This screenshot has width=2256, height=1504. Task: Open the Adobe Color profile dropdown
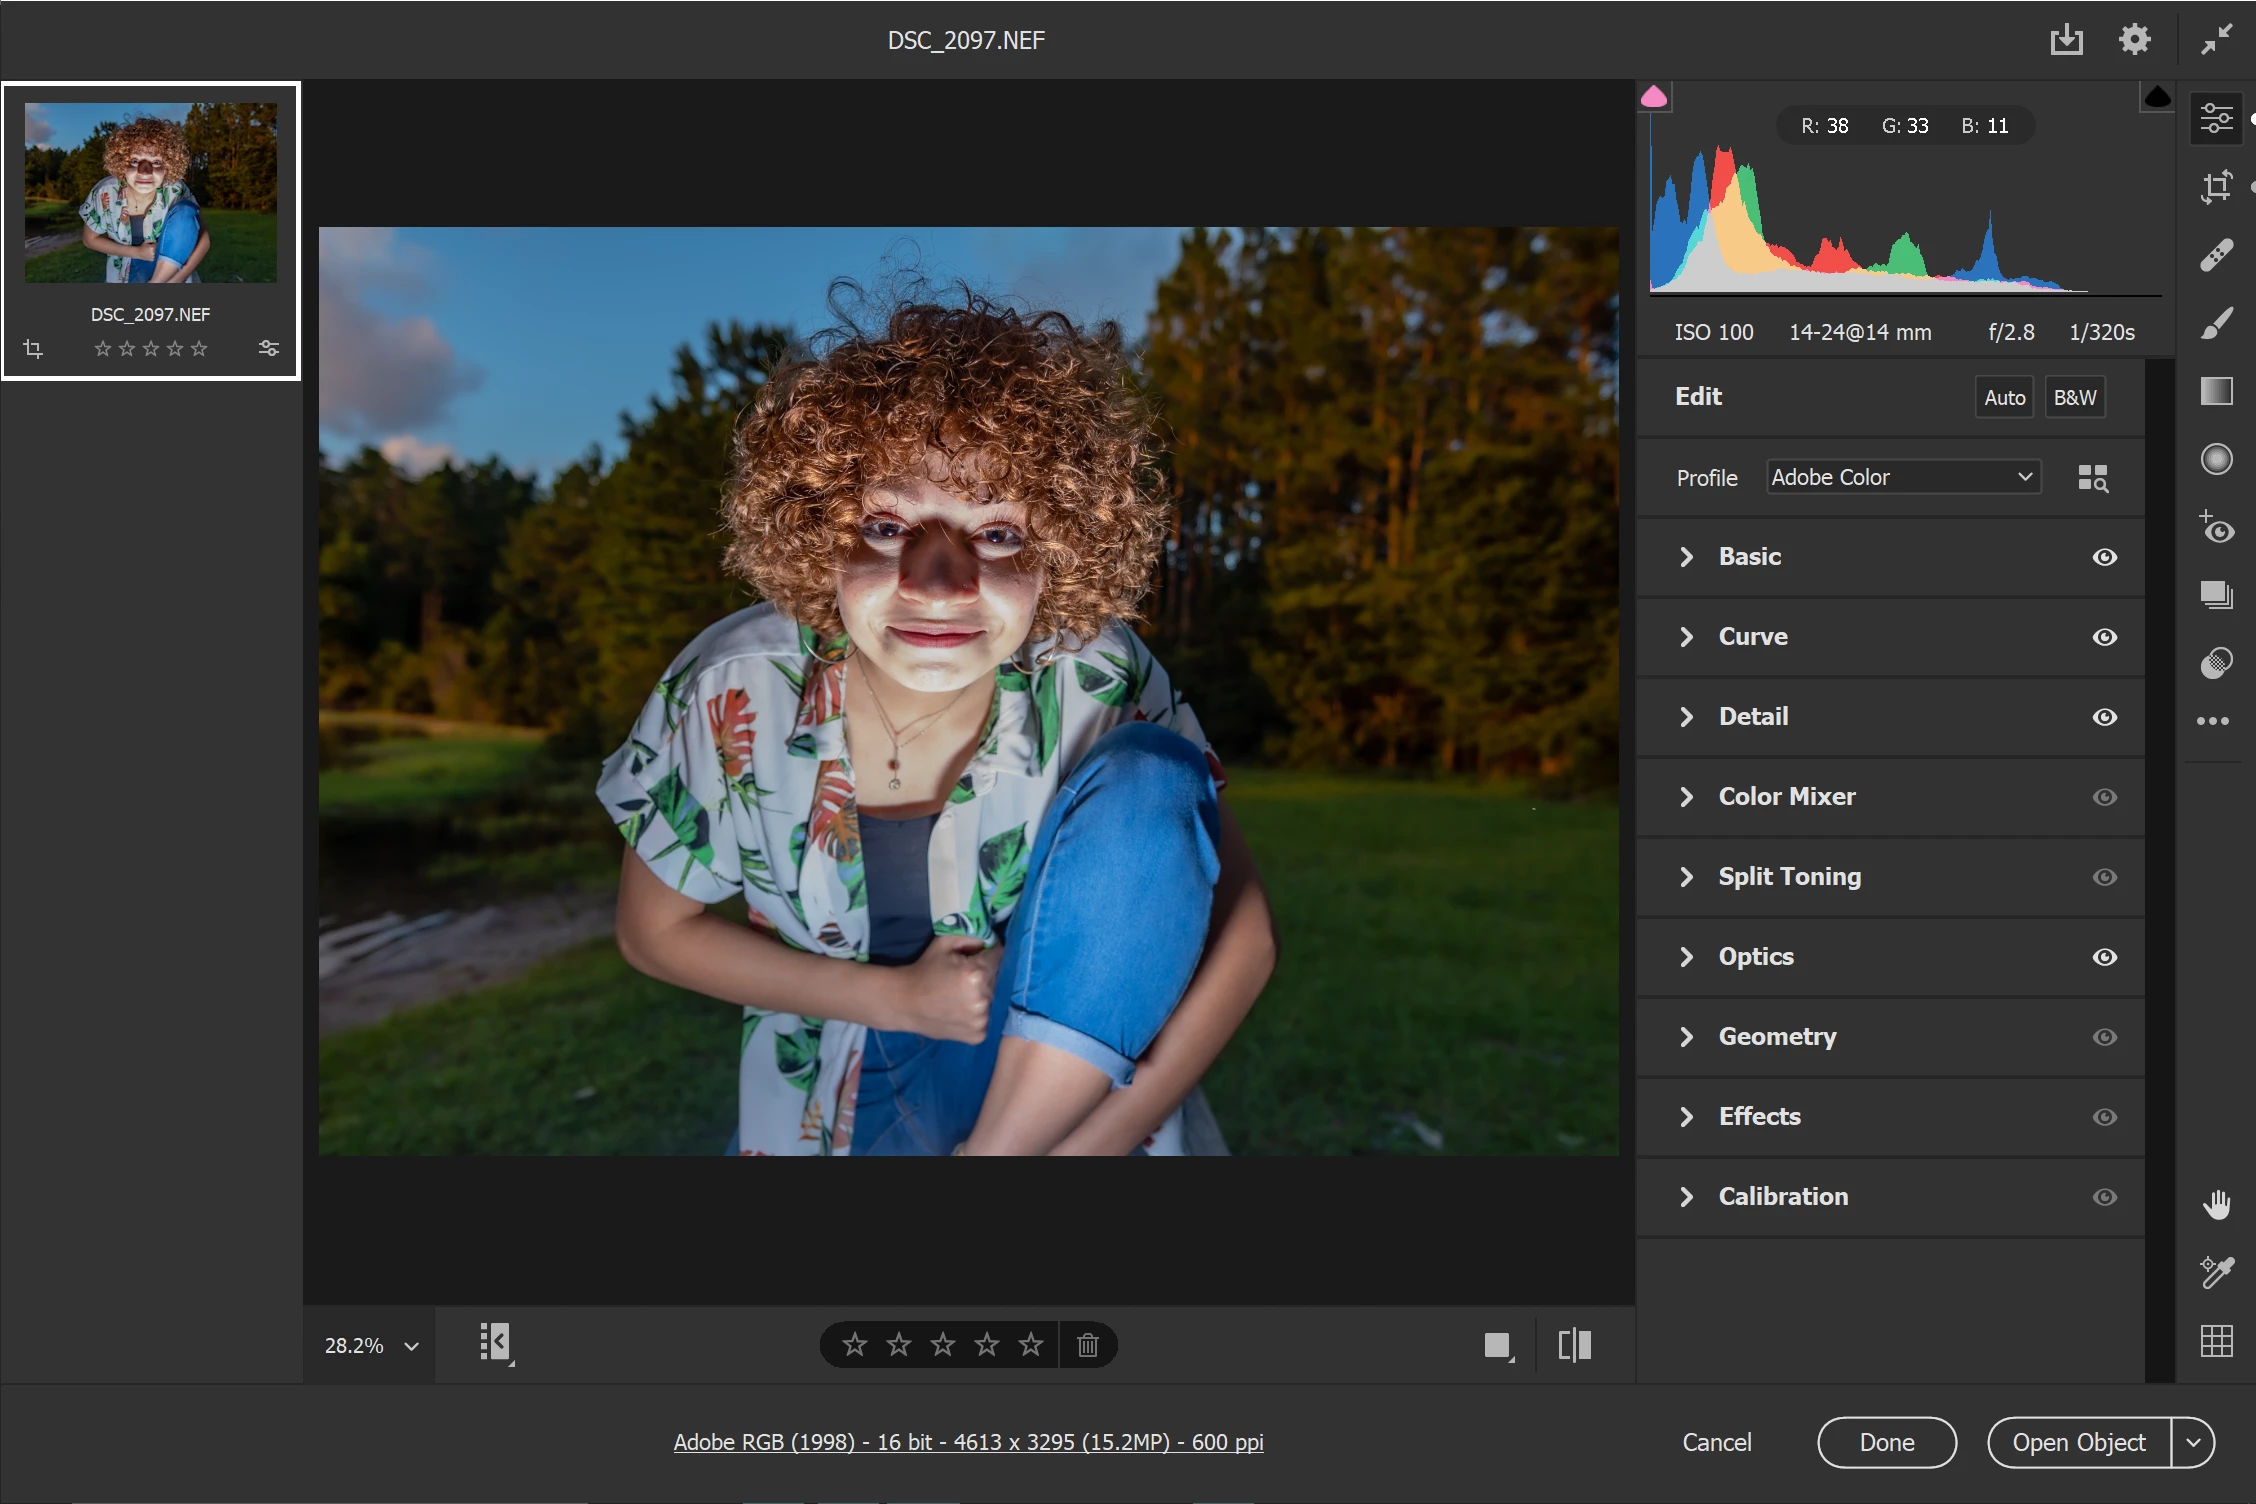pos(1902,477)
